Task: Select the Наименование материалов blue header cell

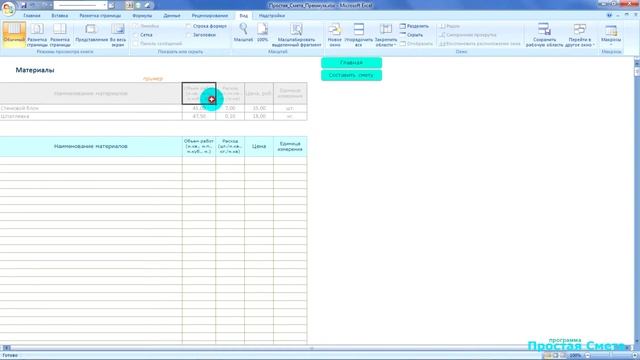Action: (x=91, y=147)
